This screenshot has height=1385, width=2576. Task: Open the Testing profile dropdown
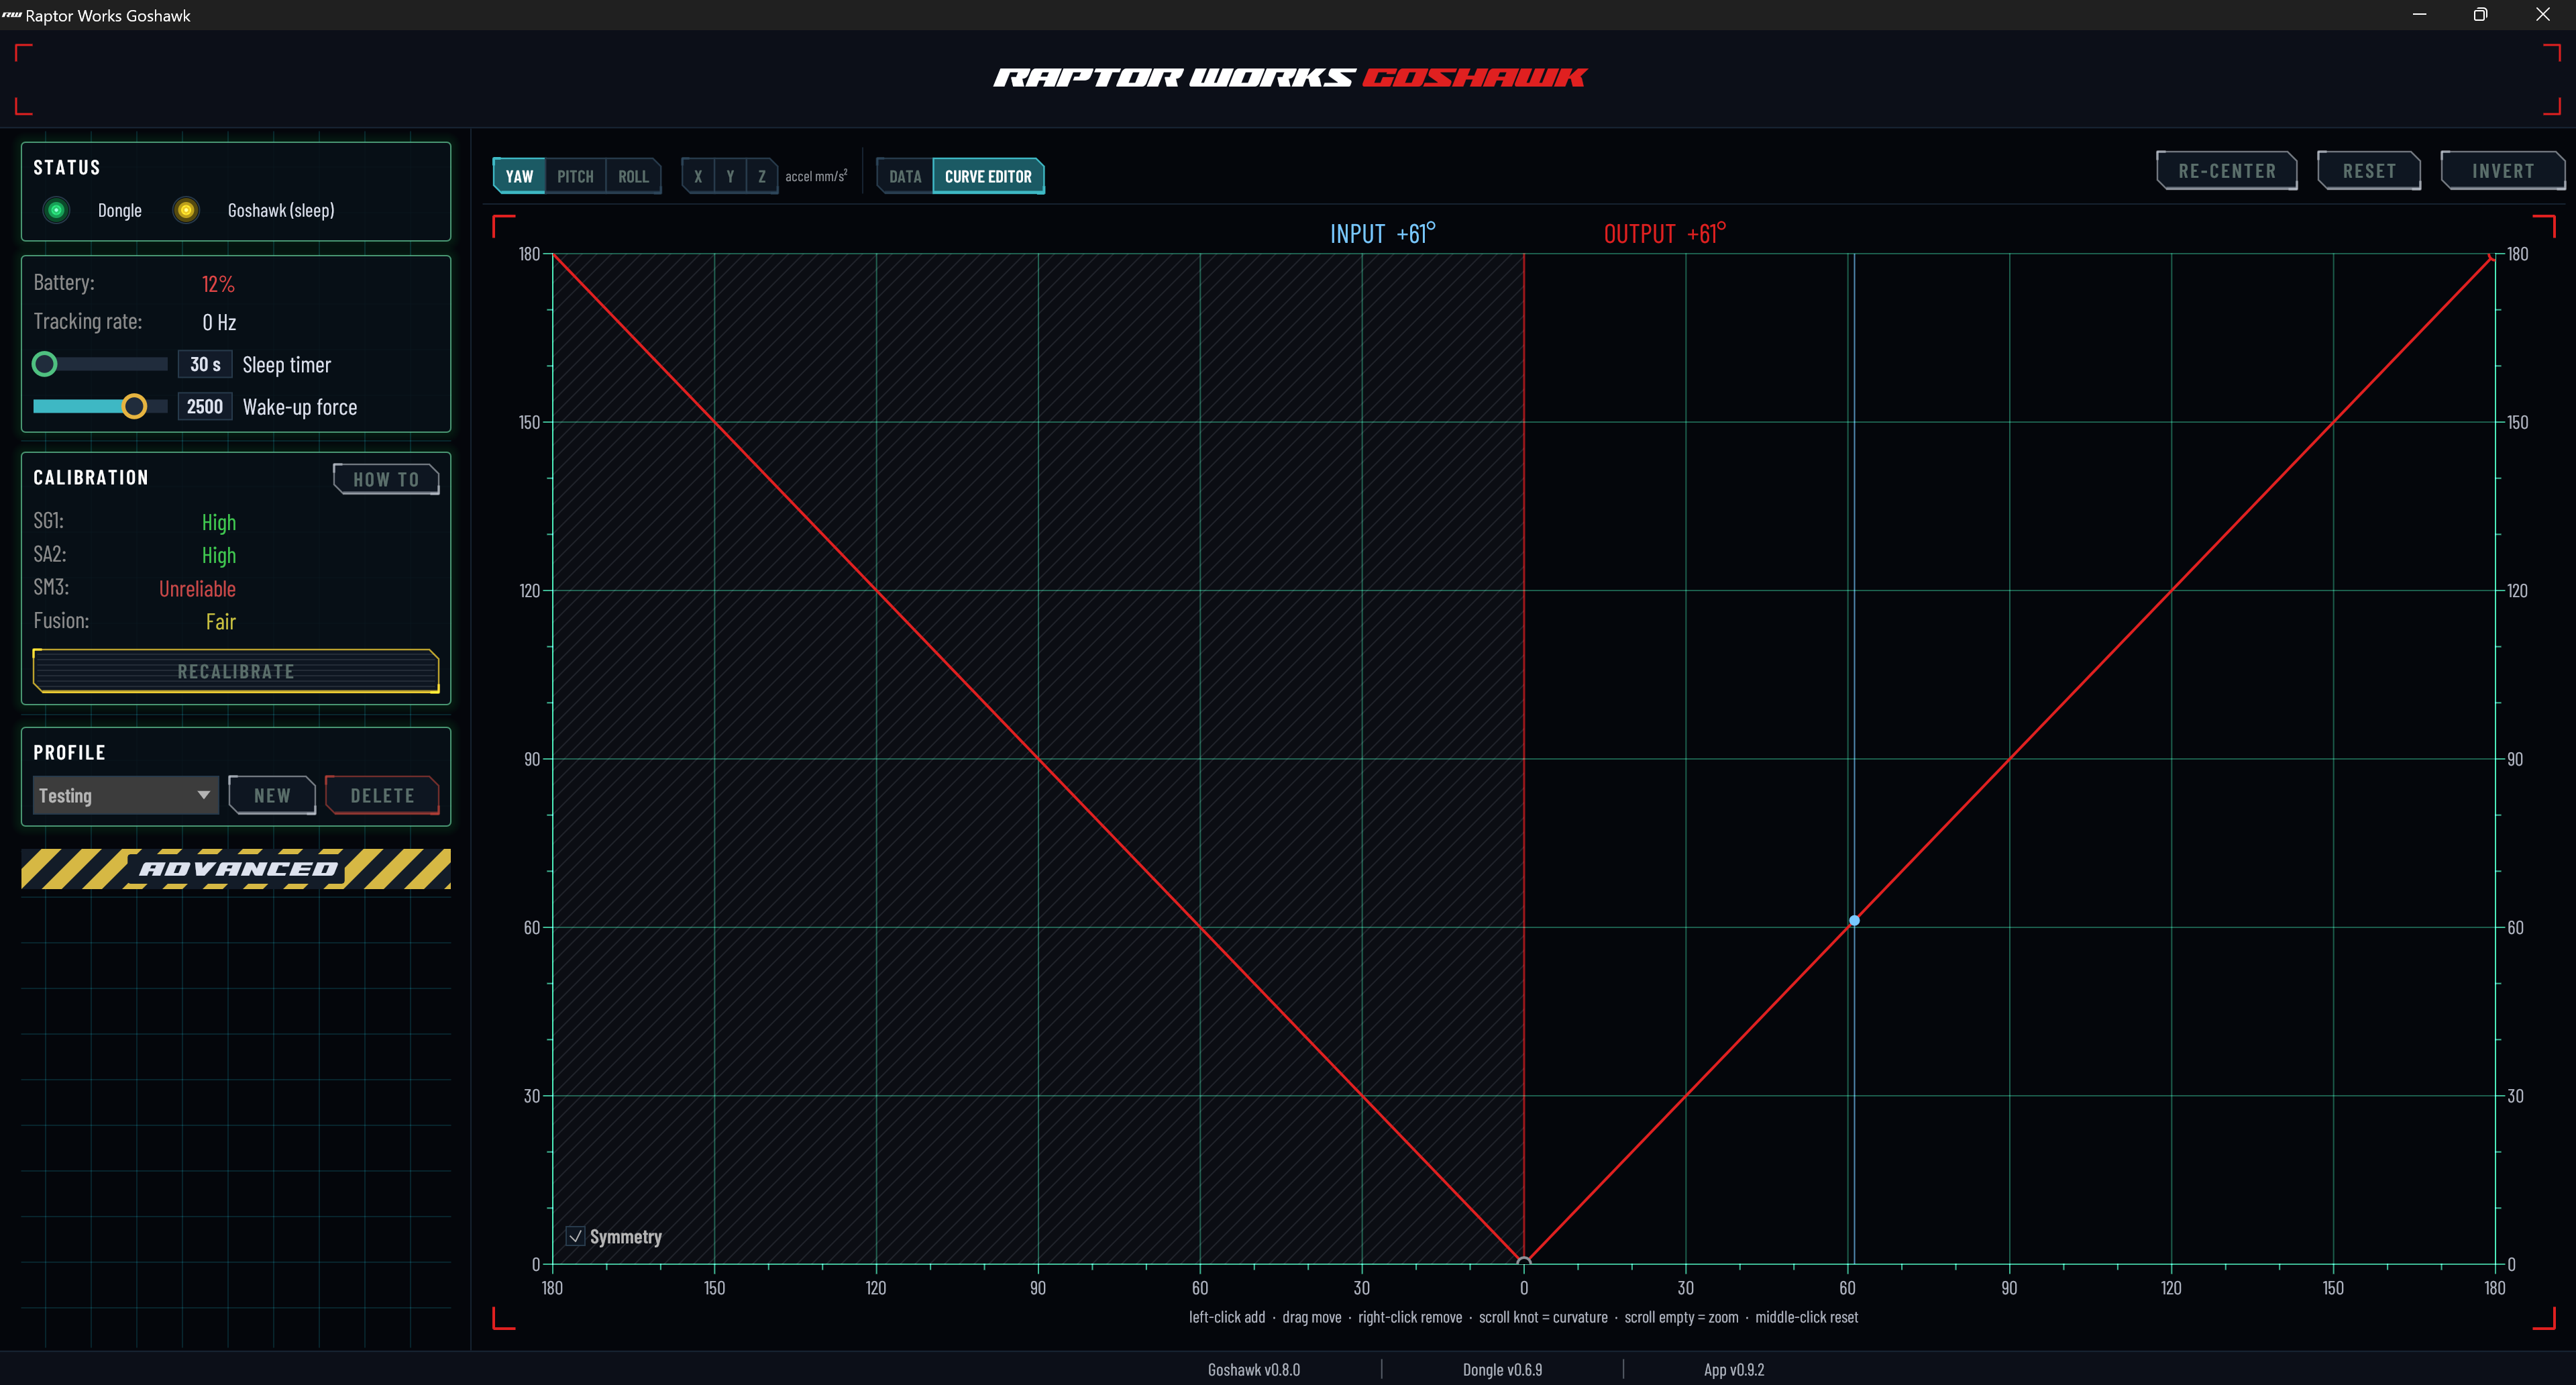125,795
